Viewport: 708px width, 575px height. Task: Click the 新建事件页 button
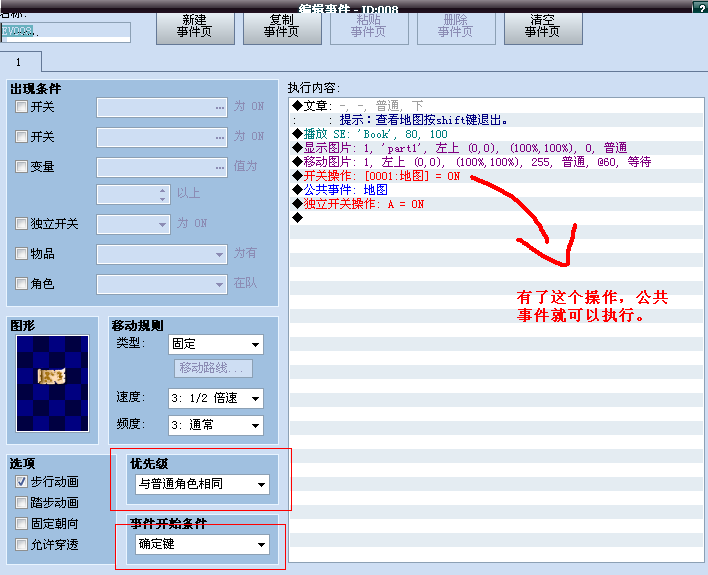tap(195, 28)
